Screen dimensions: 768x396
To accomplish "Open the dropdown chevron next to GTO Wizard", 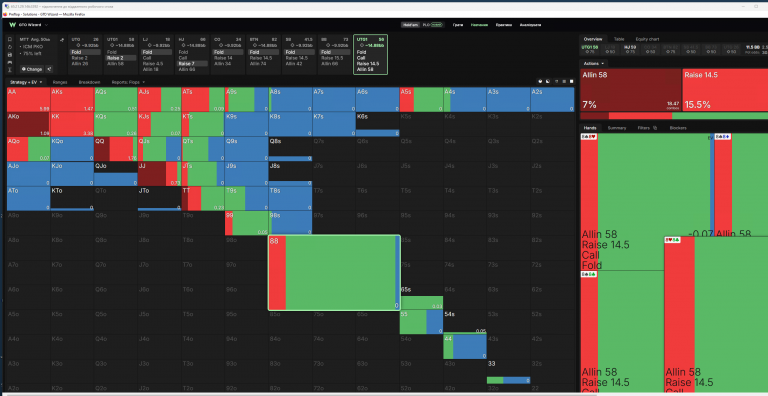I will pos(46,25).
